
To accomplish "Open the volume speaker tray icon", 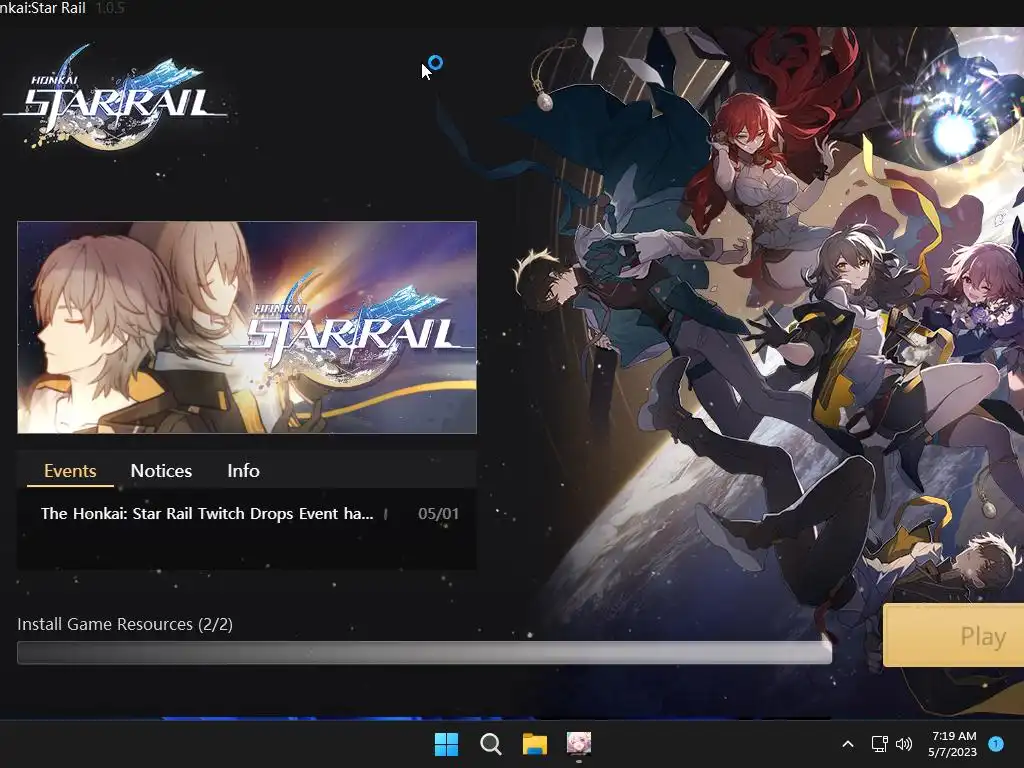I will point(904,744).
